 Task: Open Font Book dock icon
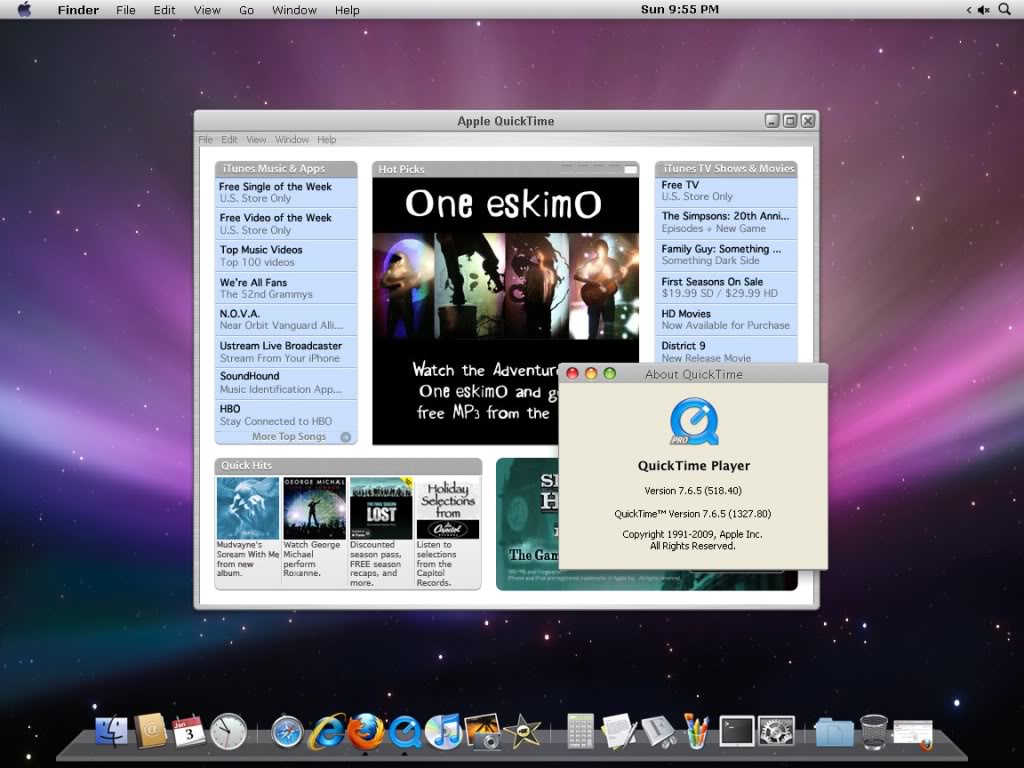(x=658, y=731)
